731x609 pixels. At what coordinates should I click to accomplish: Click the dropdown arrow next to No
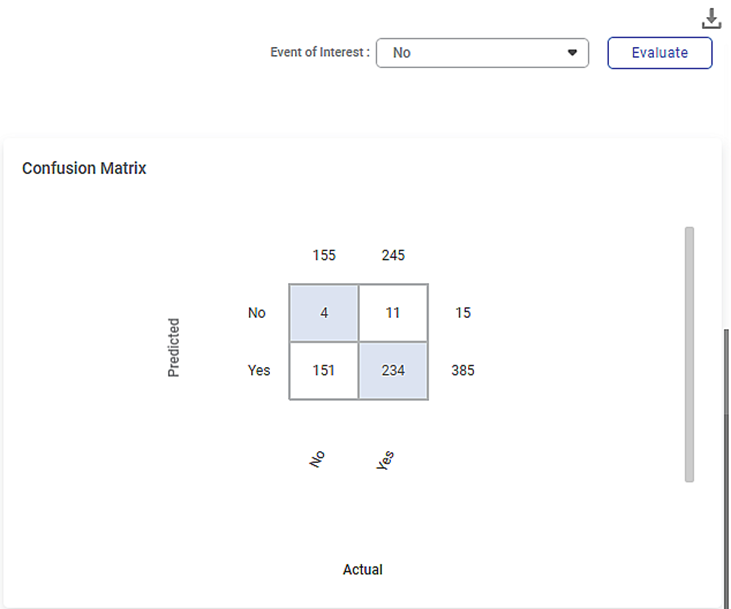(572, 53)
